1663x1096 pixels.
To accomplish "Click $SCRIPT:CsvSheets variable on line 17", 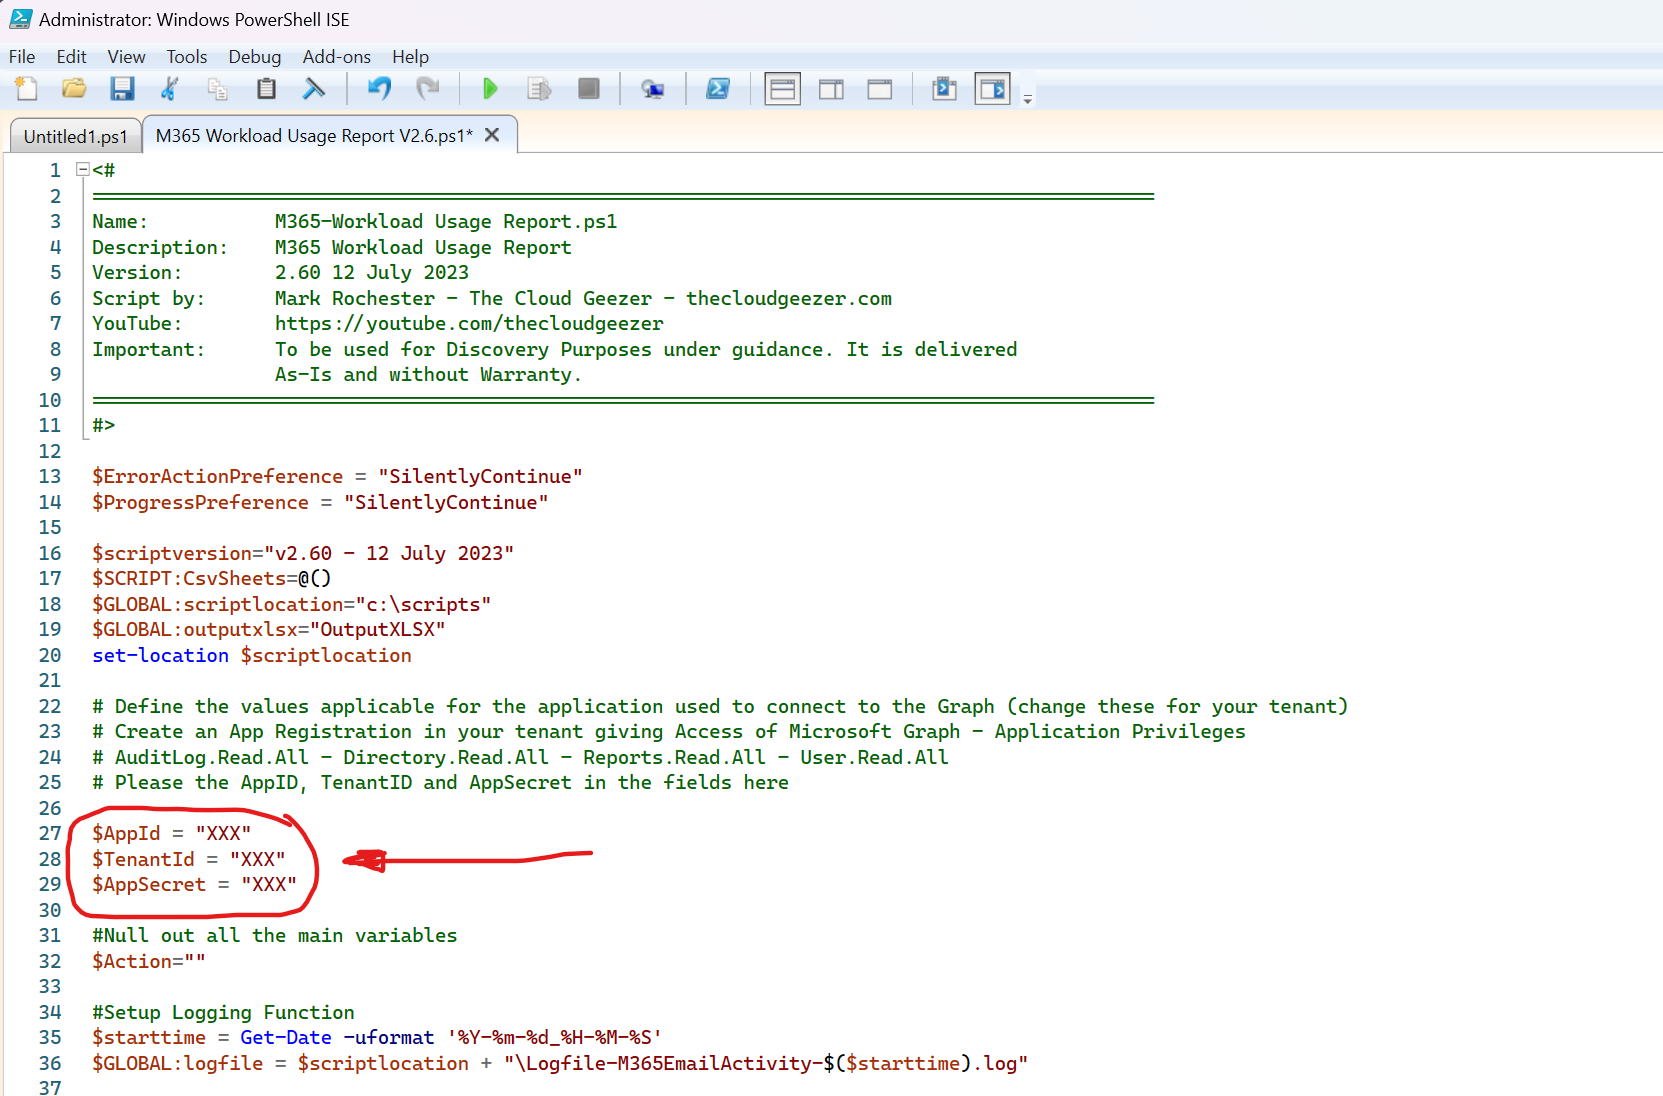I will [x=189, y=578].
